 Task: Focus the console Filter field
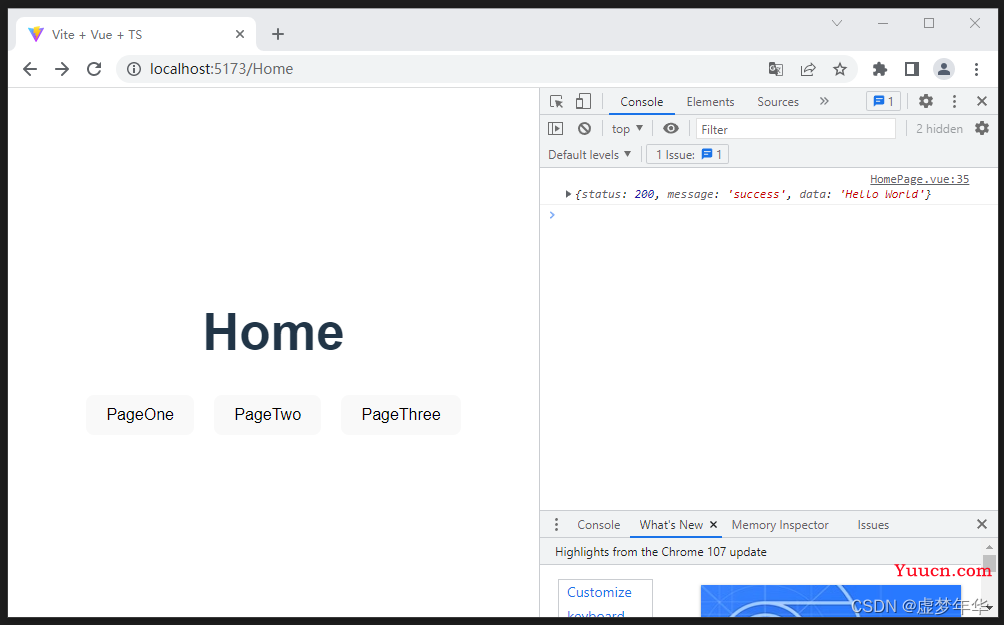(796, 129)
